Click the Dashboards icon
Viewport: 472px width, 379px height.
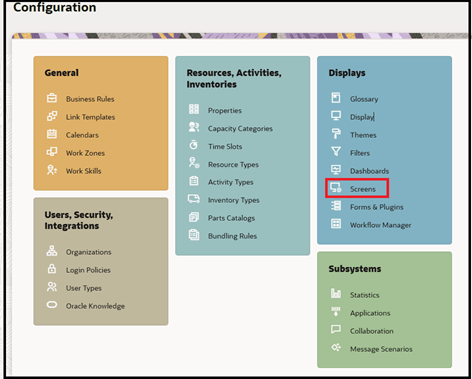point(336,170)
